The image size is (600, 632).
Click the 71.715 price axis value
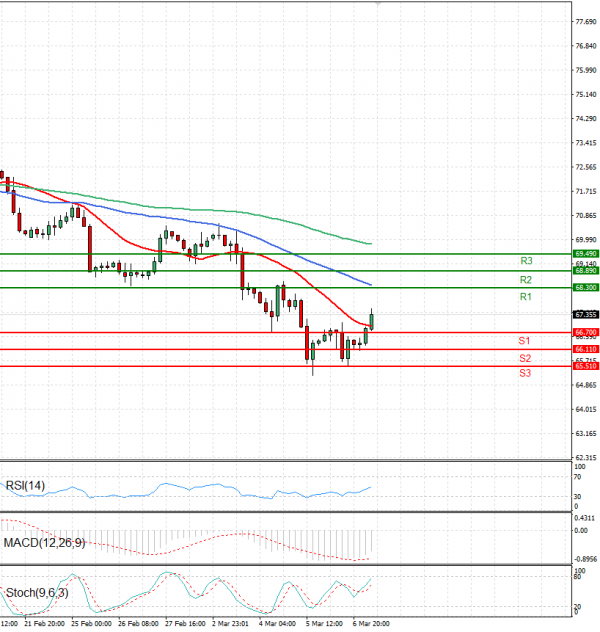tap(586, 191)
